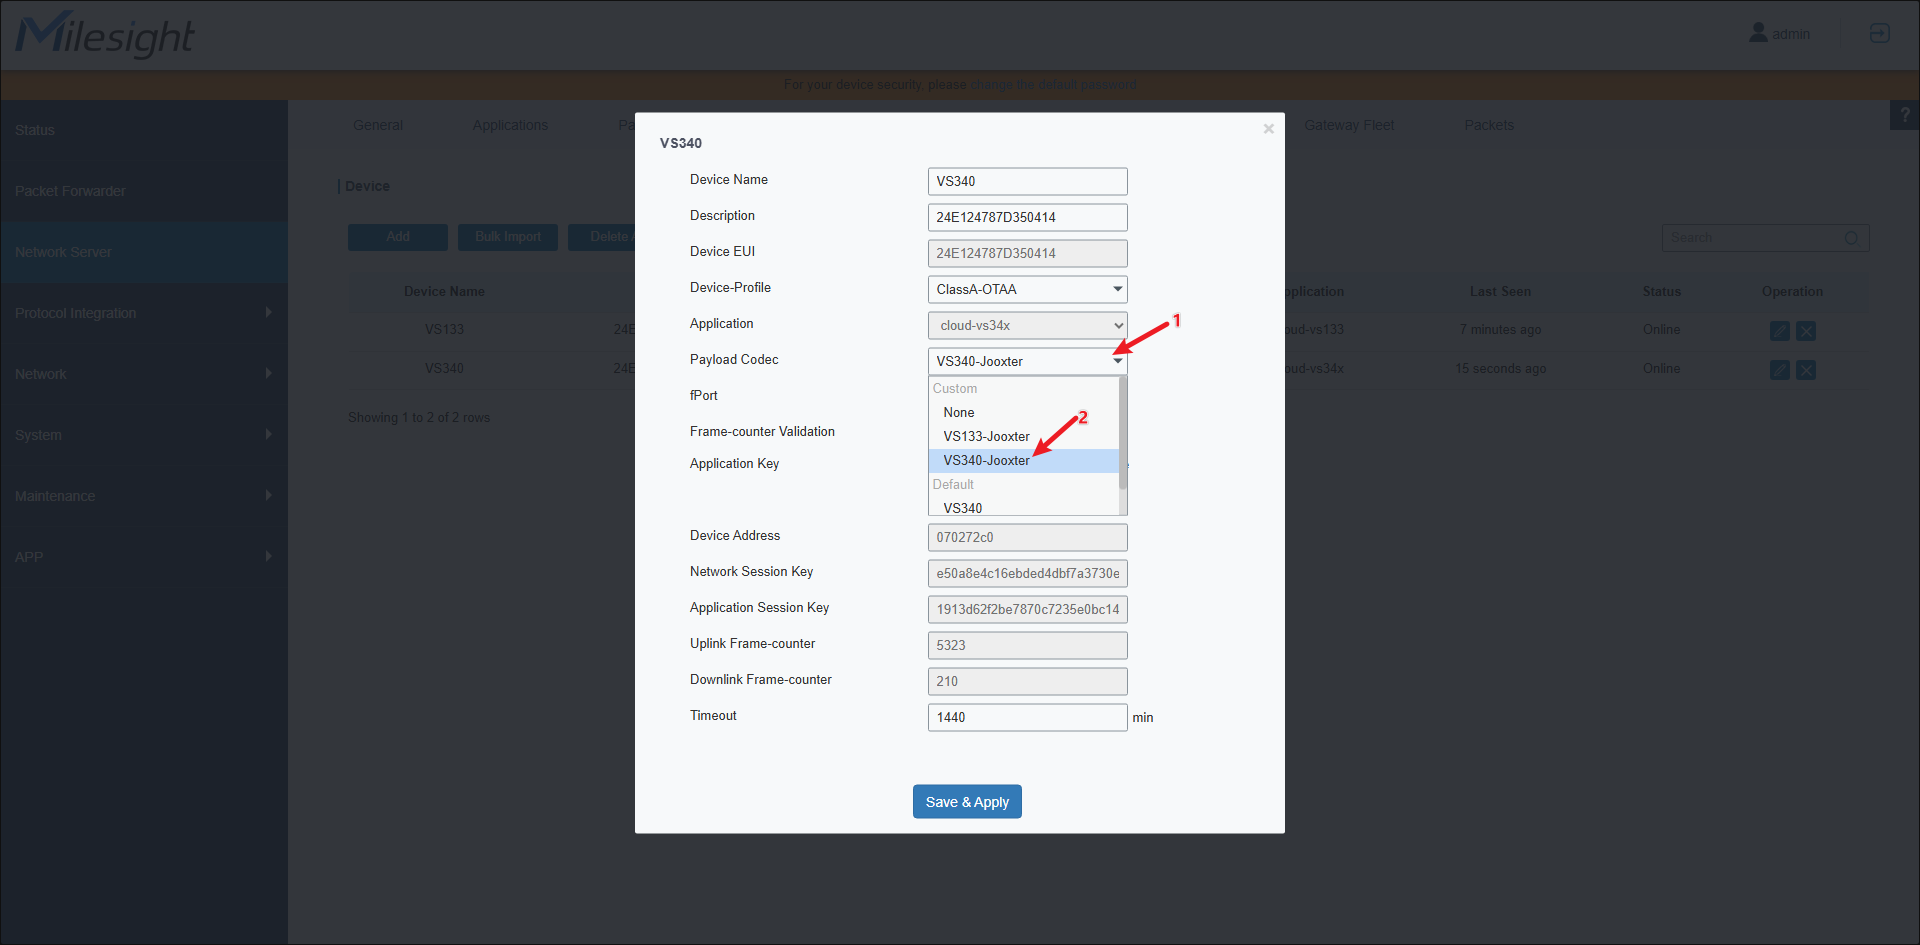
Task: Choose default VS340 codec option
Action: pos(1024,507)
